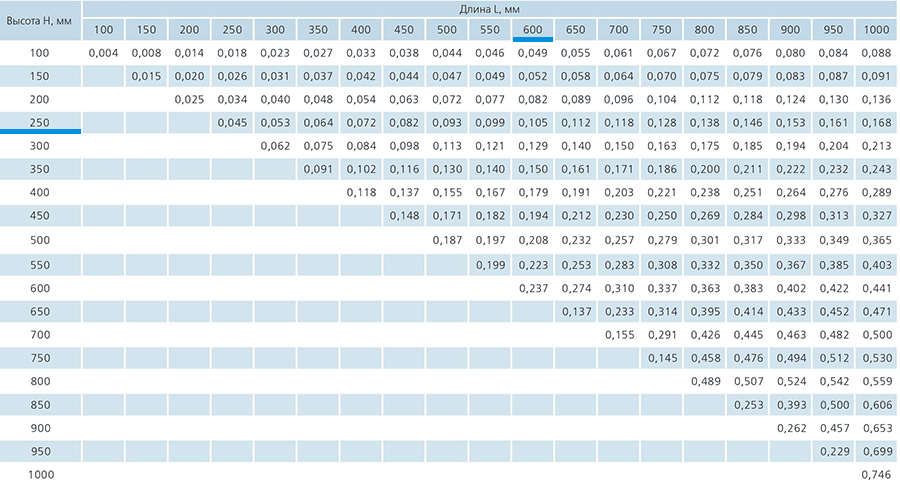Click value 0,500 in the height 700 row
Image resolution: width=900 pixels, height=484 pixels.
tap(876, 335)
